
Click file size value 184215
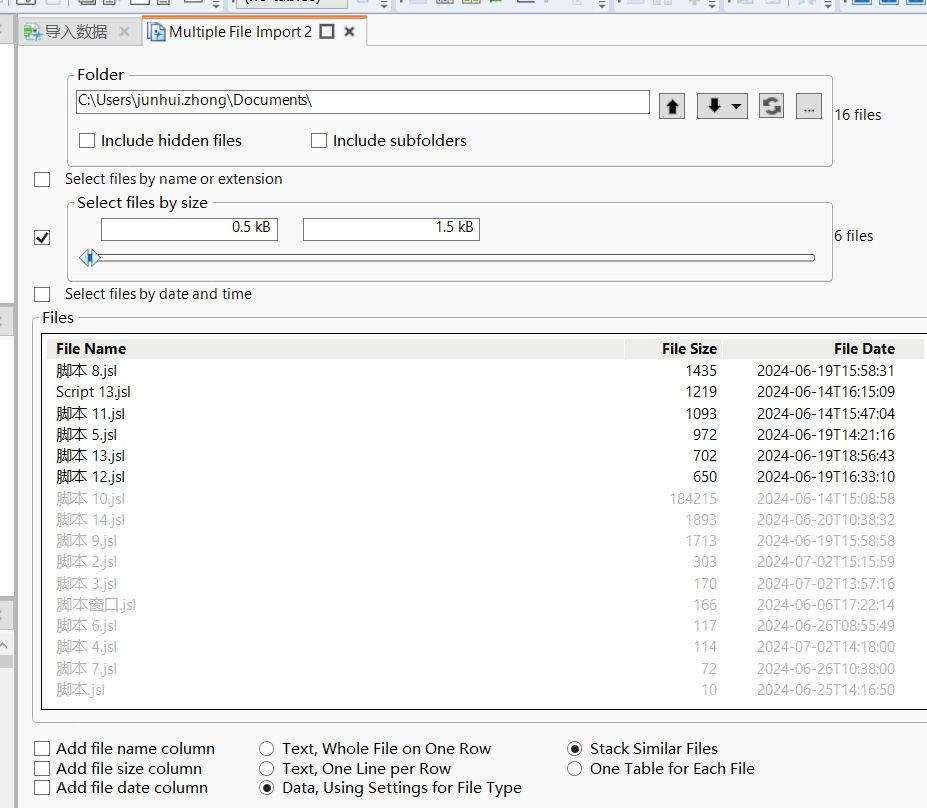(x=693, y=499)
